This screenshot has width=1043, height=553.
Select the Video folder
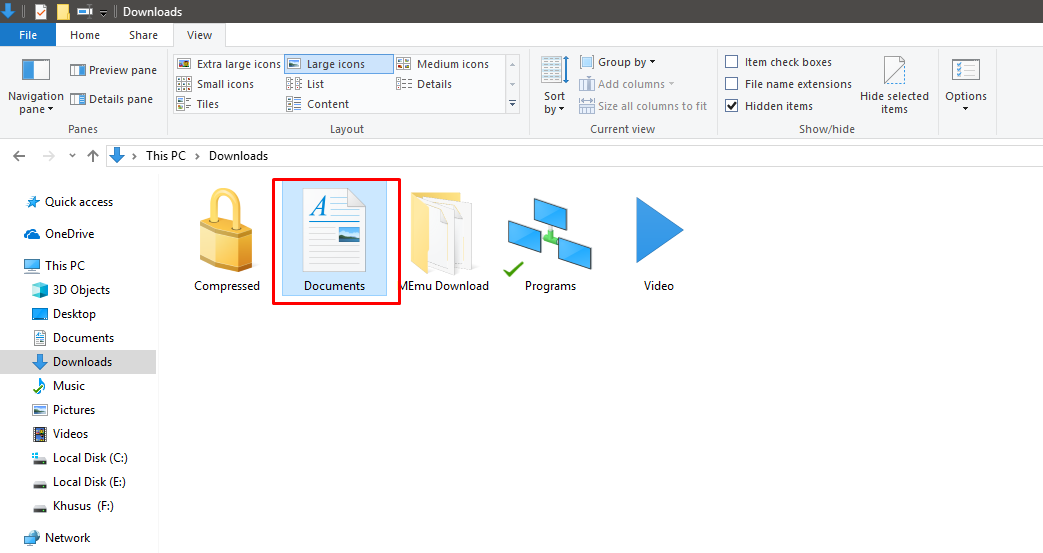[x=659, y=244]
